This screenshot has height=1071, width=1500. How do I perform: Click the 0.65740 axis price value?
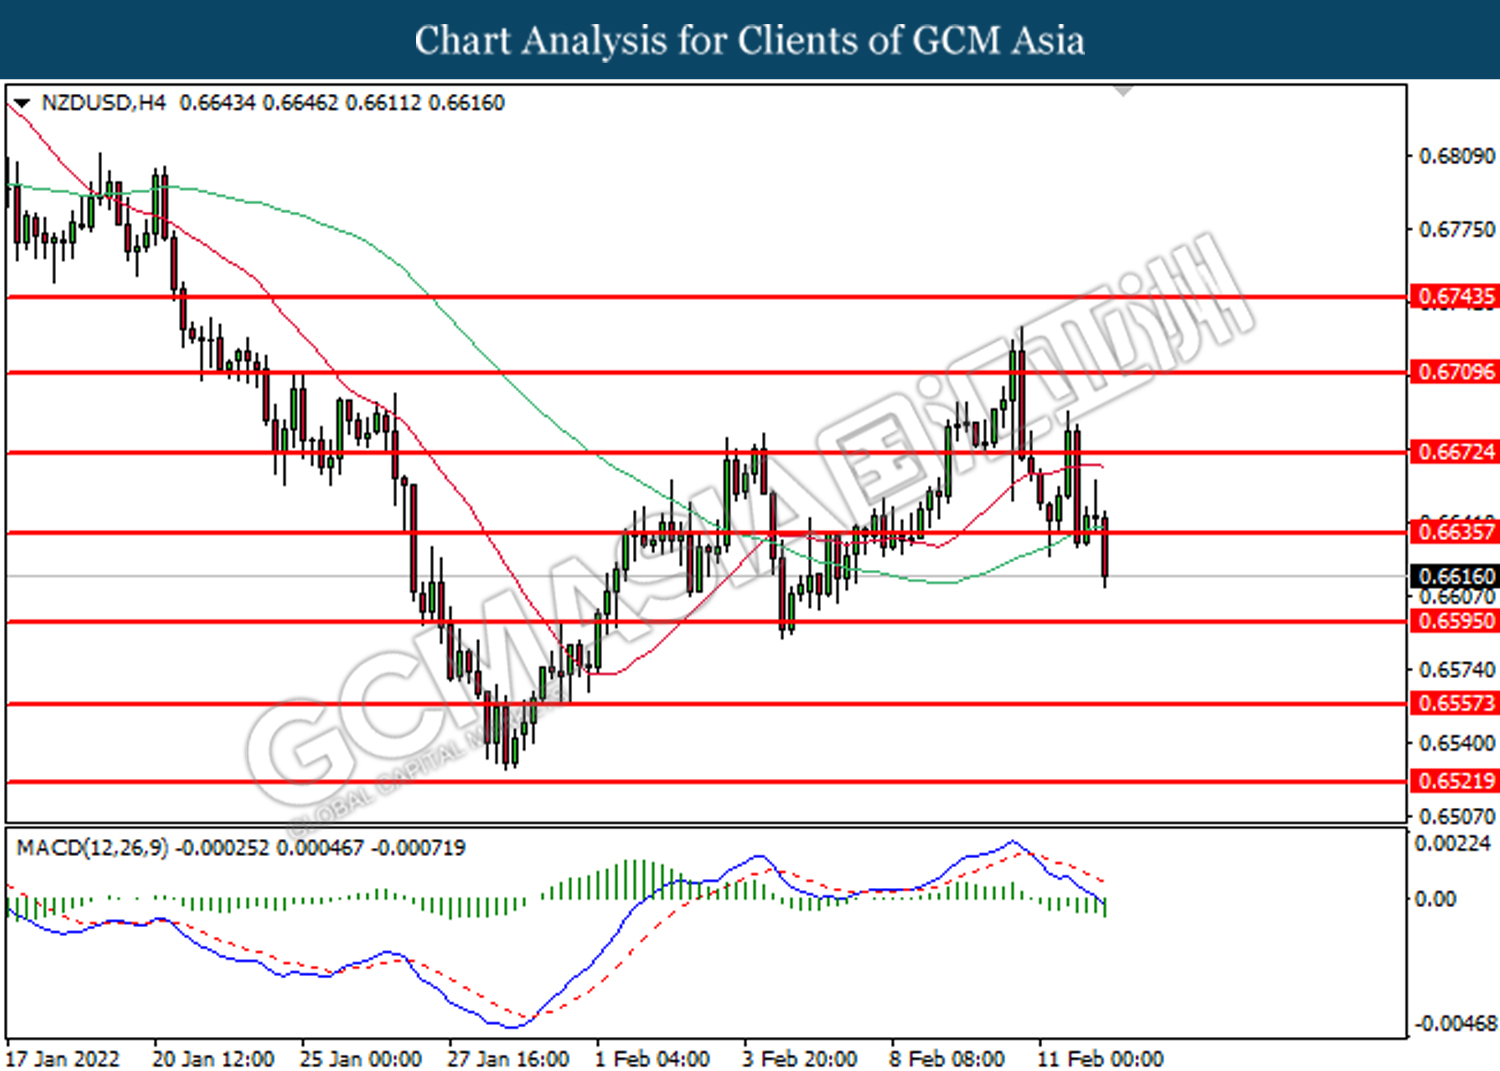[x=1458, y=669]
